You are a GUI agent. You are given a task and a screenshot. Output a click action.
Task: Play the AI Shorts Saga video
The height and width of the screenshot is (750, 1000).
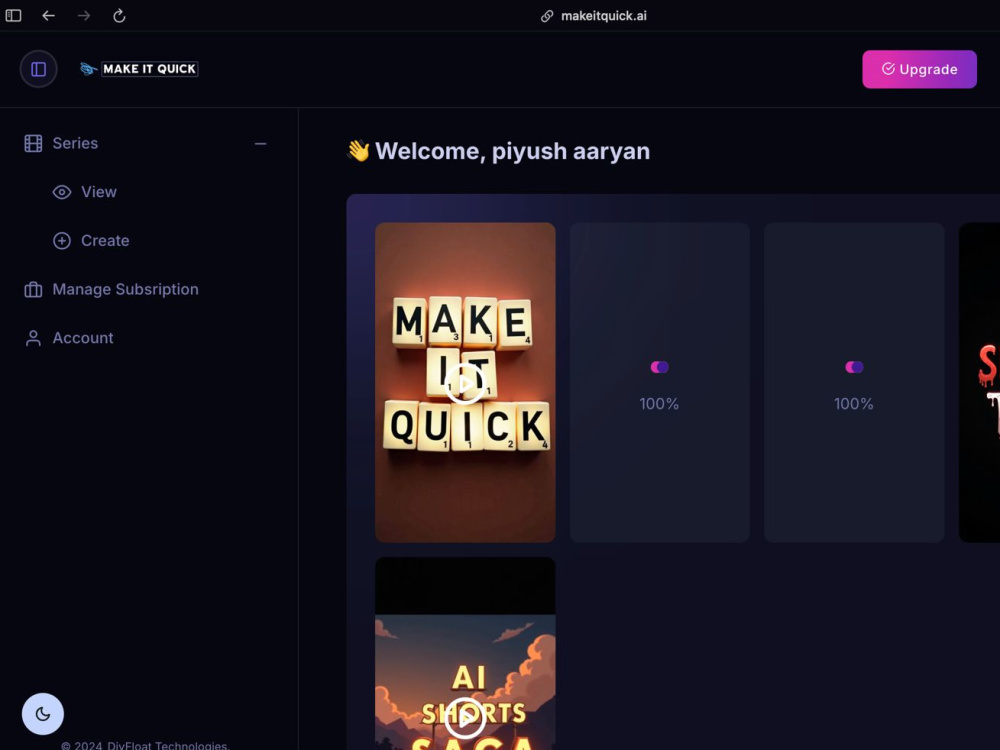(465, 718)
